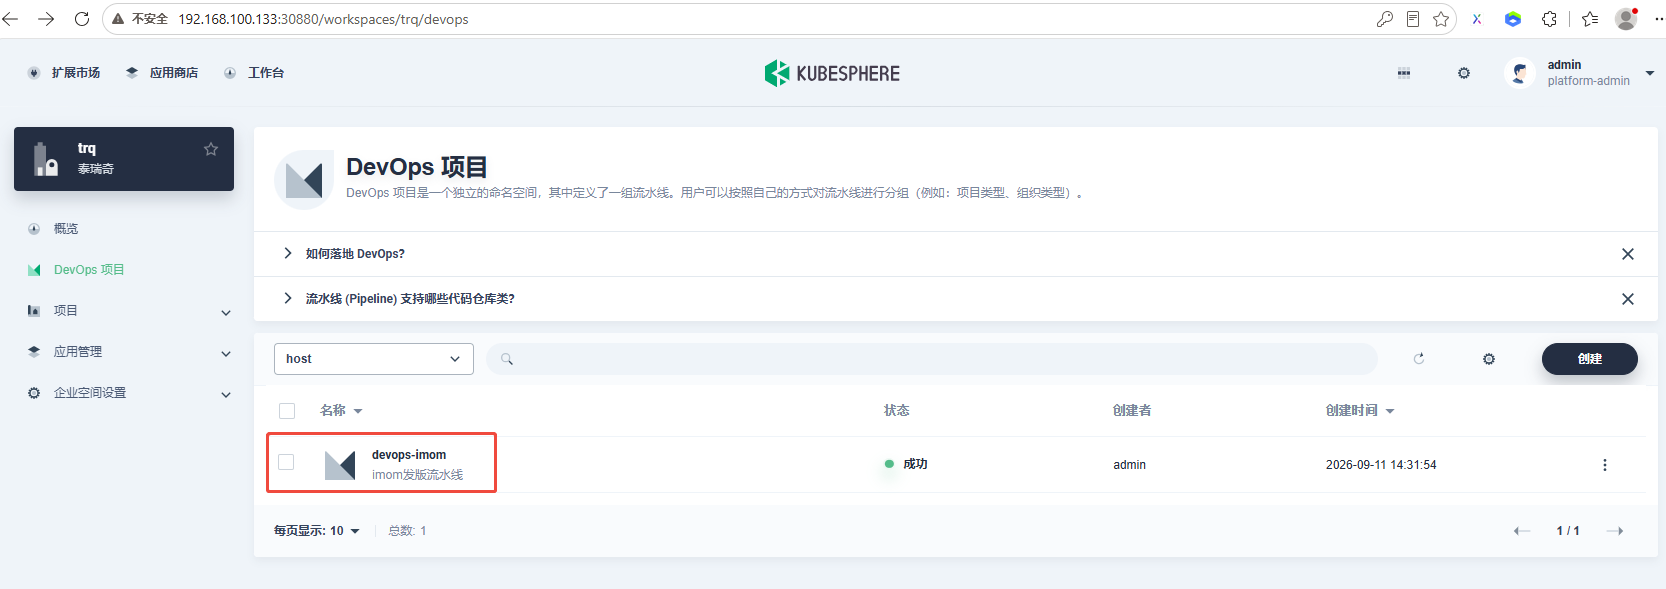
Task: Click the refresh icon beside the search bar
Action: pyautogui.click(x=1418, y=358)
